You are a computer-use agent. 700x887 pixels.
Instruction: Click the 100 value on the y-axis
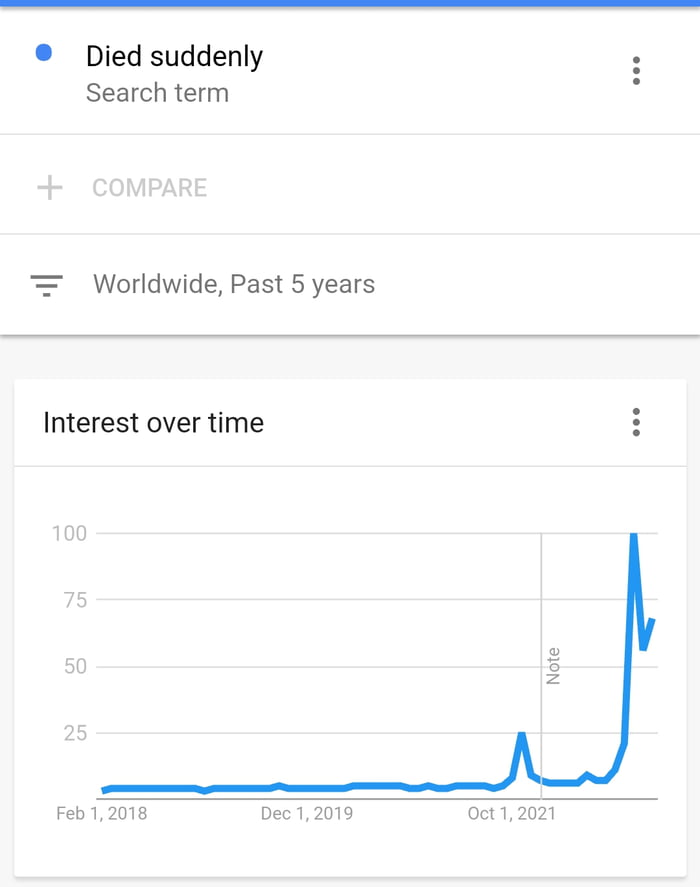pos(69,533)
